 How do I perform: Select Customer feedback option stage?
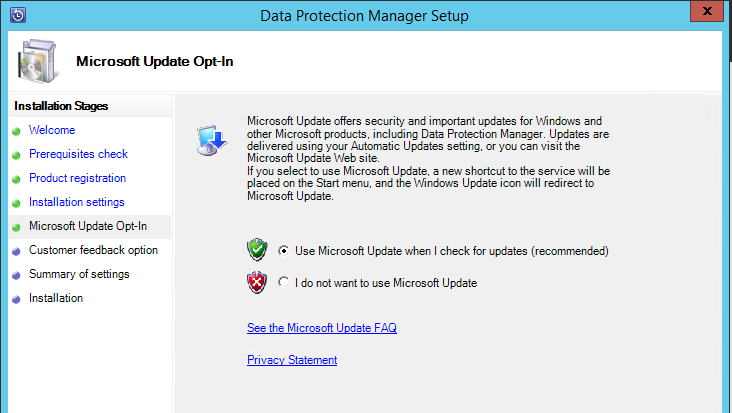coord(93,250)
